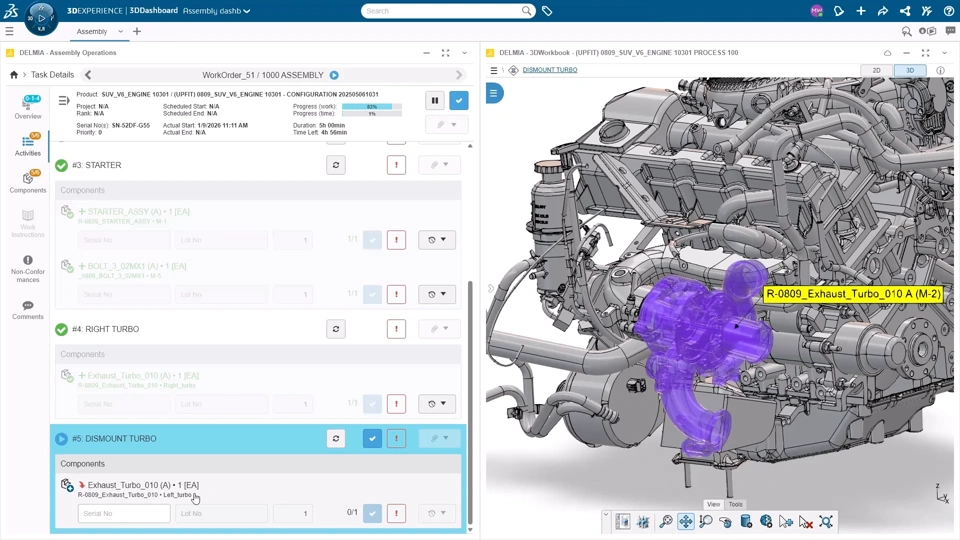Screen dimensions: 960x540
Task: Click the remove selection cursor icon
Action: click(806, 522)
